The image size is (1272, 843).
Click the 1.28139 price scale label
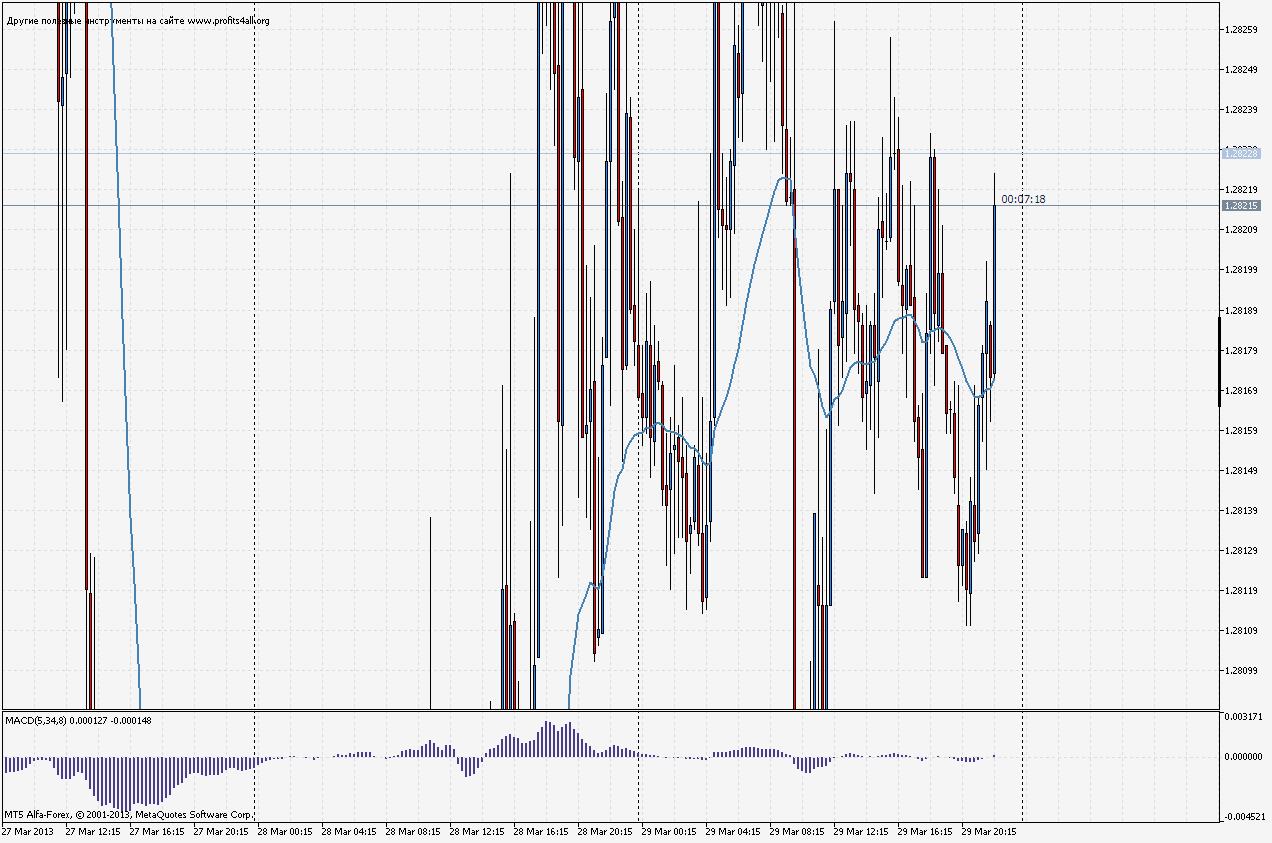[1240, 510]
